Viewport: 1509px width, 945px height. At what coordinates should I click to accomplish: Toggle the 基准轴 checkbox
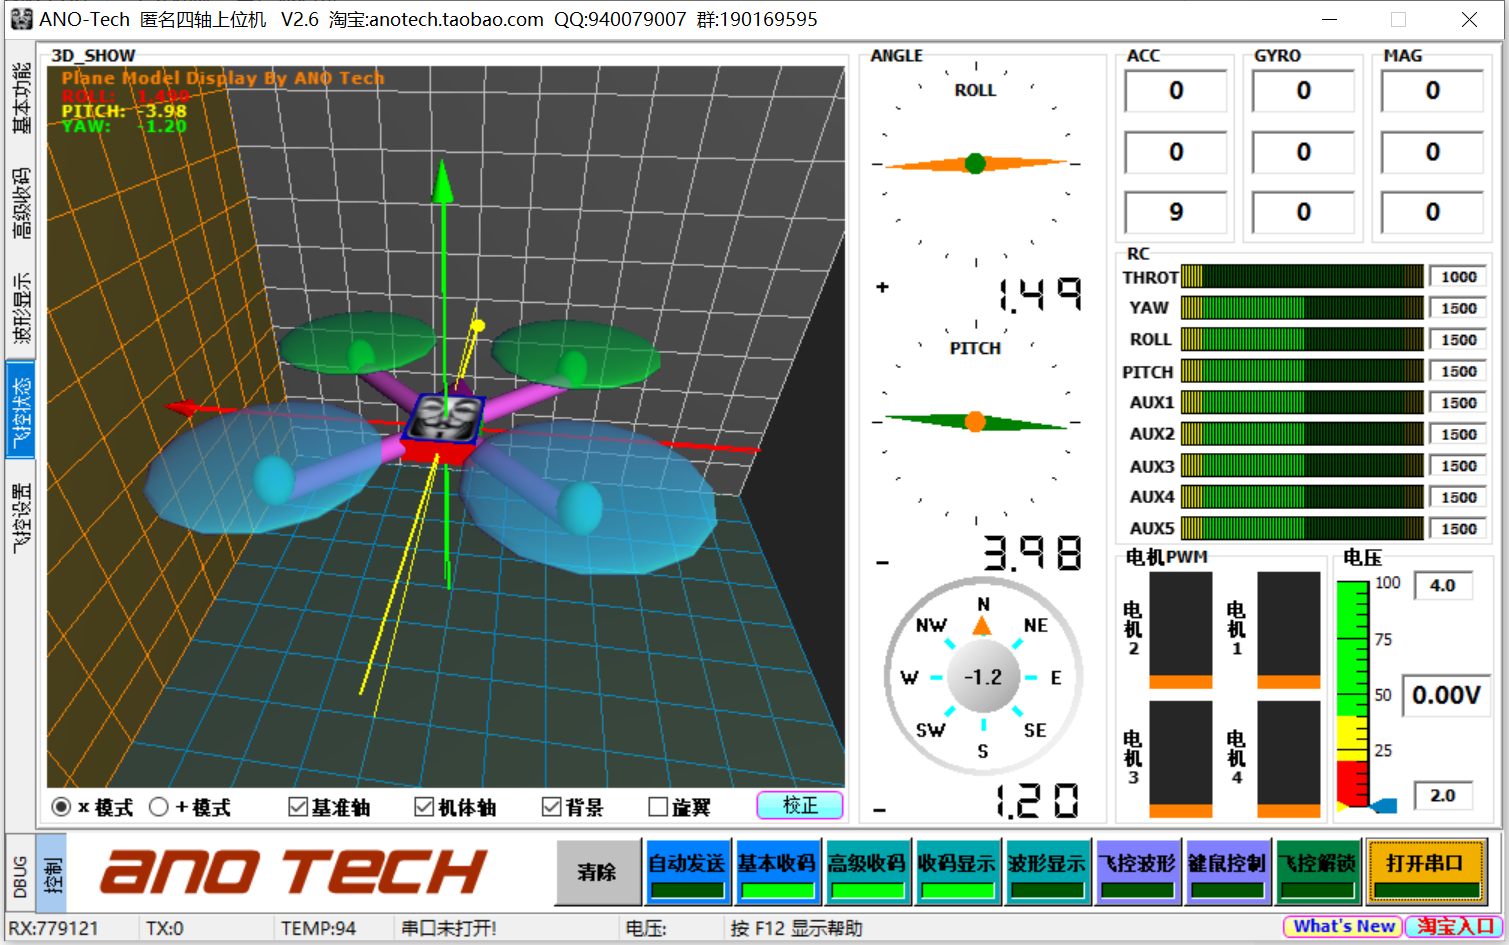[x=329, y=807]
